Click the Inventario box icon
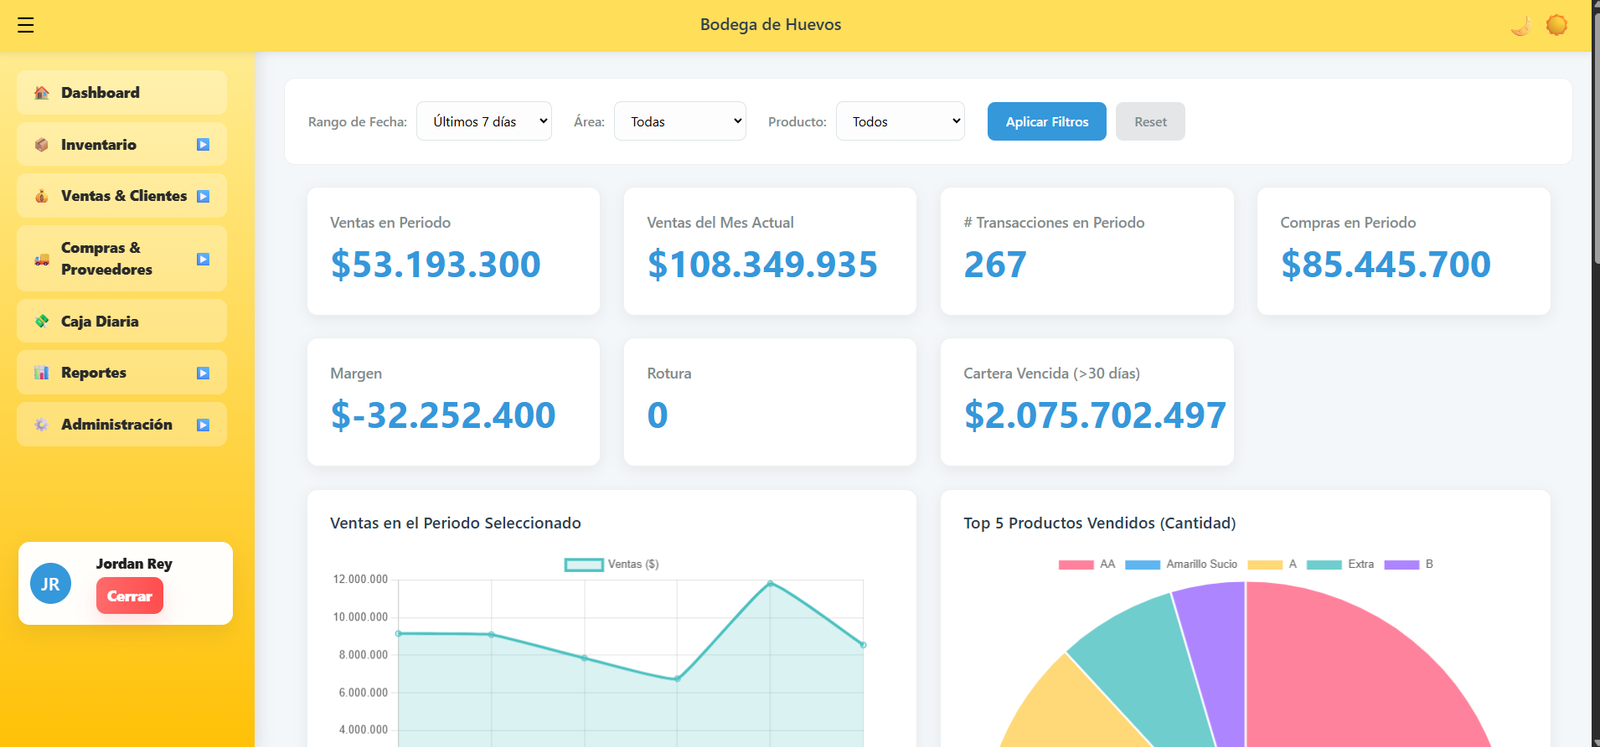The width and height of the screenshot is (1600, 747). click(42, 145)
